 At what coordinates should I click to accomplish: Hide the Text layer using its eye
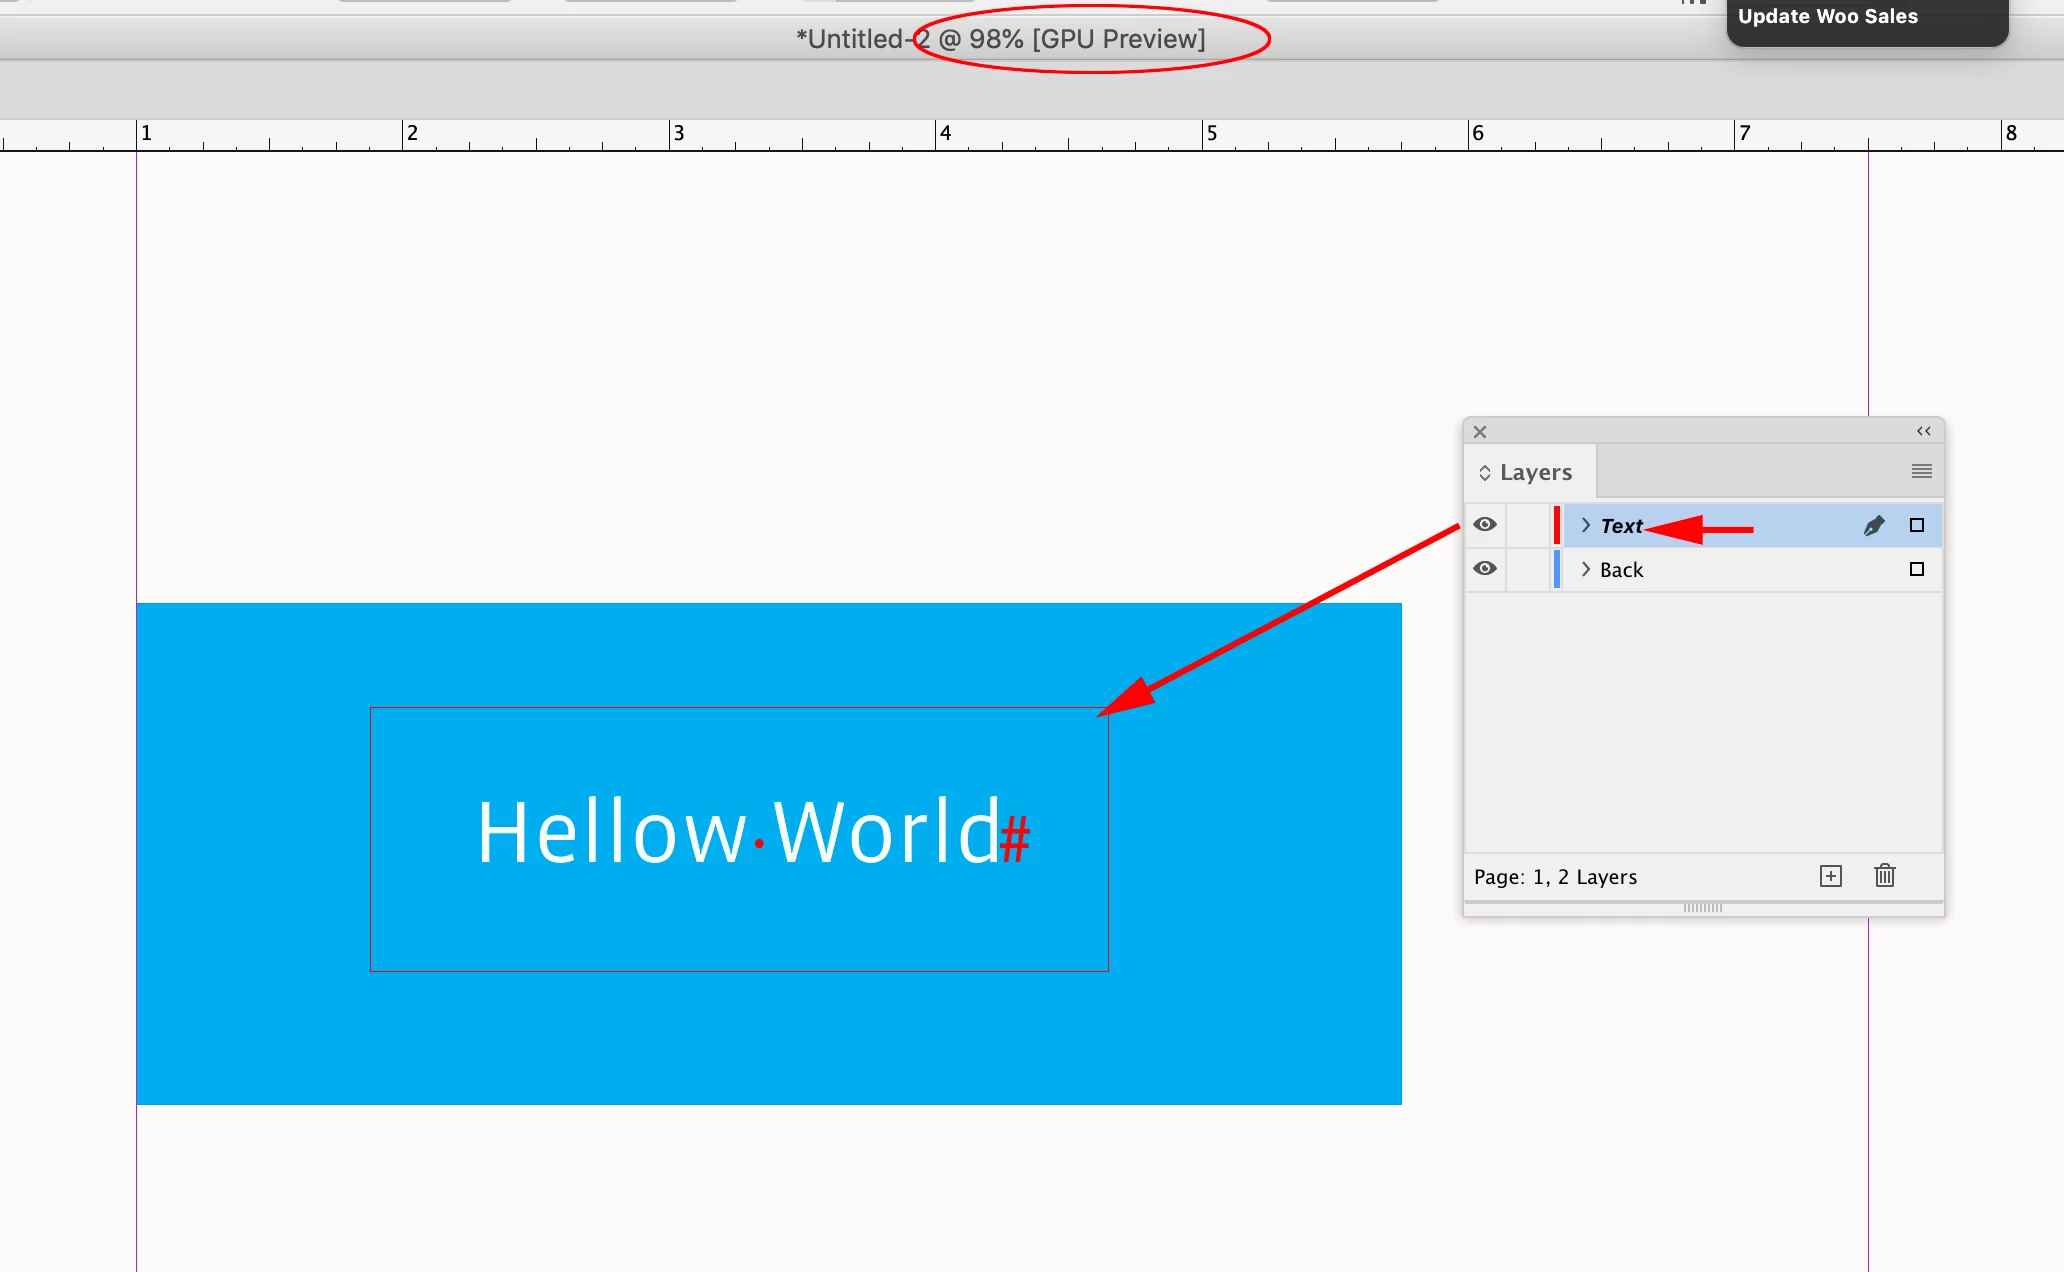click(x=1485, y=525)
